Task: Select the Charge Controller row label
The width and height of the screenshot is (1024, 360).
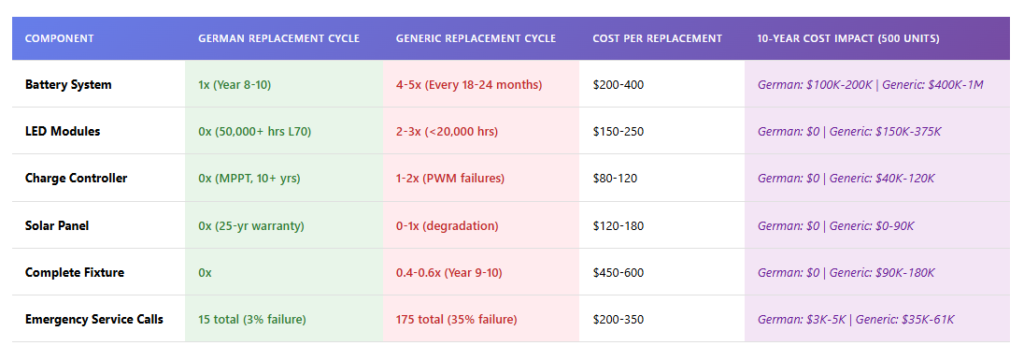Action: click(x=76, y=178)
